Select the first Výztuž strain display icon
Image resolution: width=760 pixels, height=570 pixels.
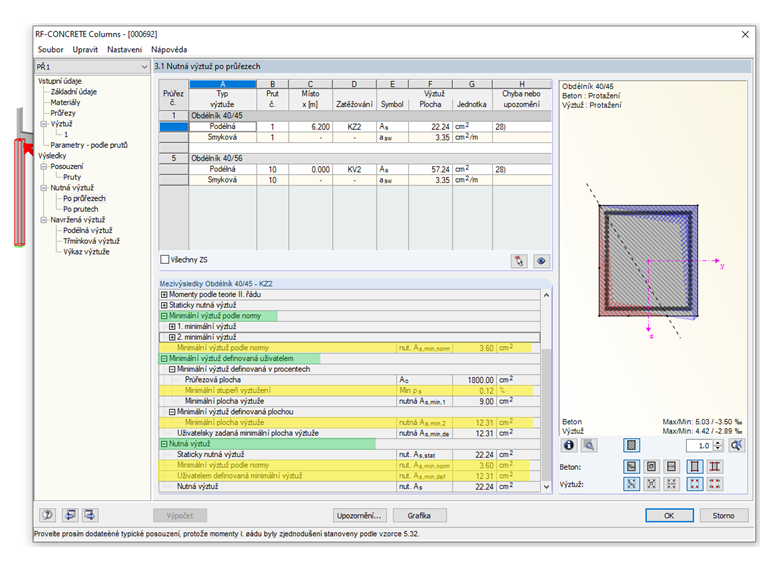coord(632,484)
